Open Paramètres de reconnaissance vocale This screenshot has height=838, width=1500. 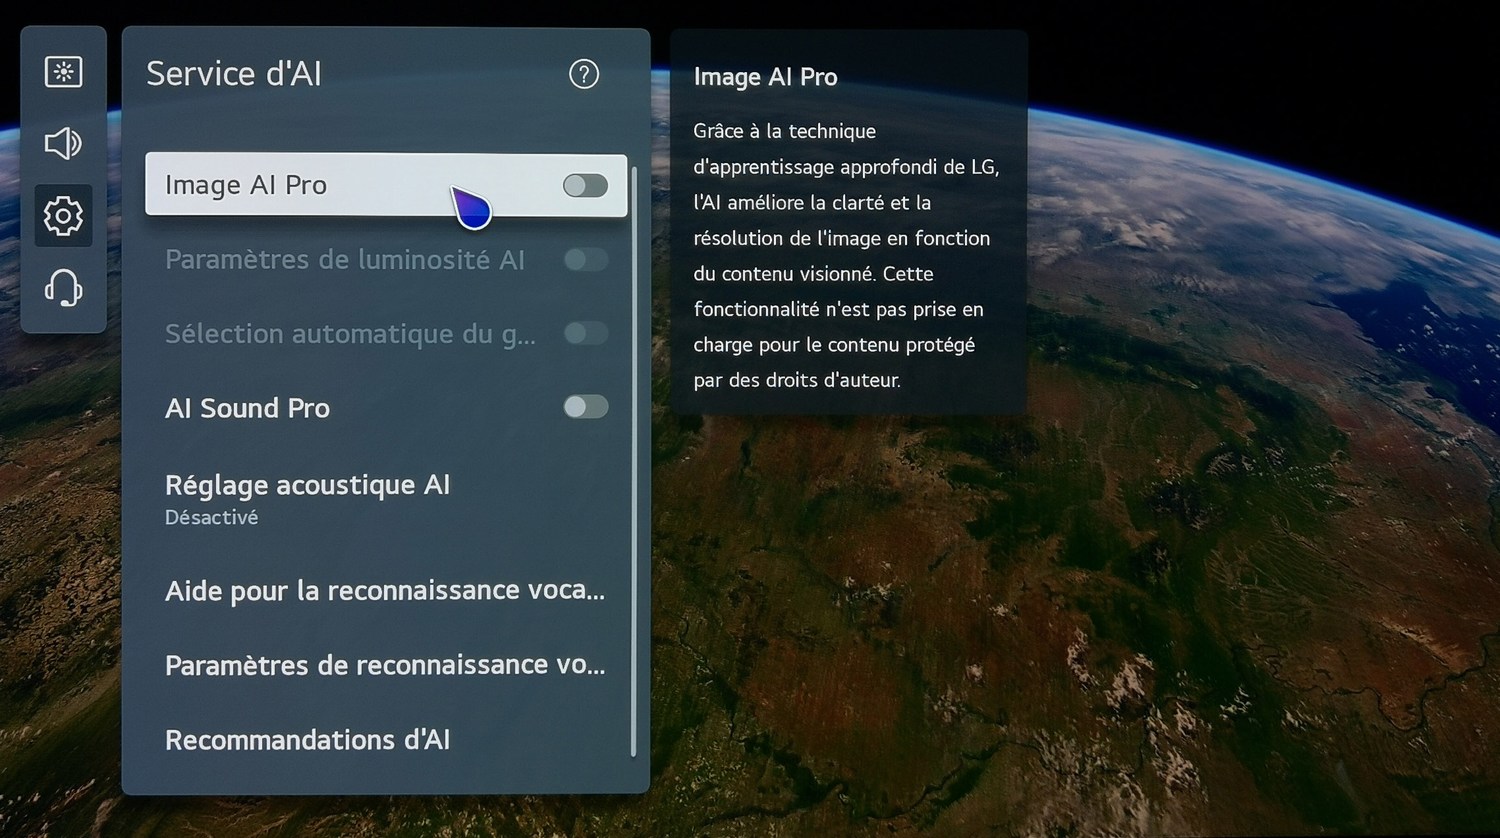pyautogui.click(x=386, y=665)
